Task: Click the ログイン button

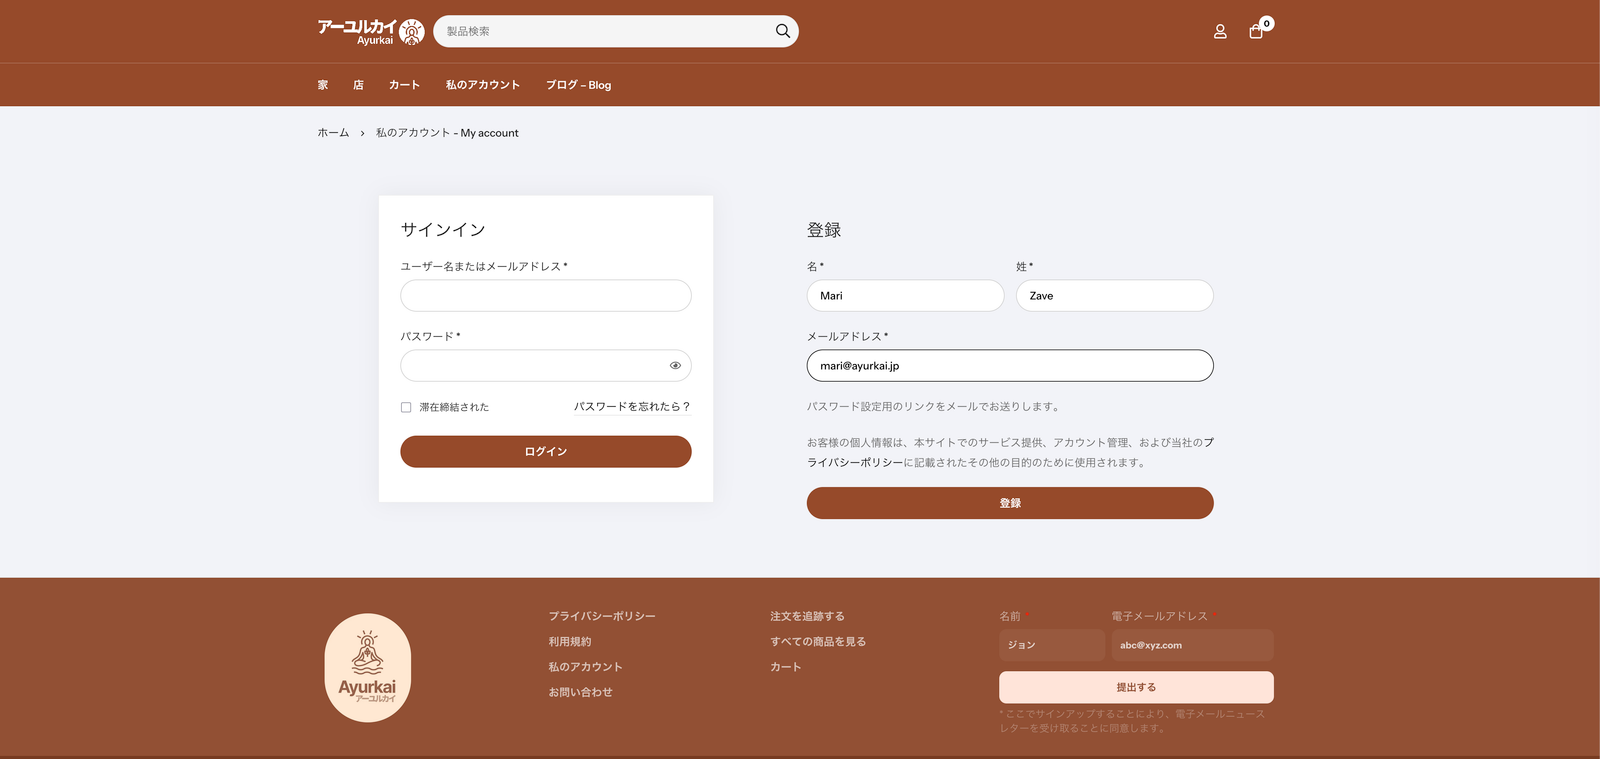Action: (x=545, y=452)
